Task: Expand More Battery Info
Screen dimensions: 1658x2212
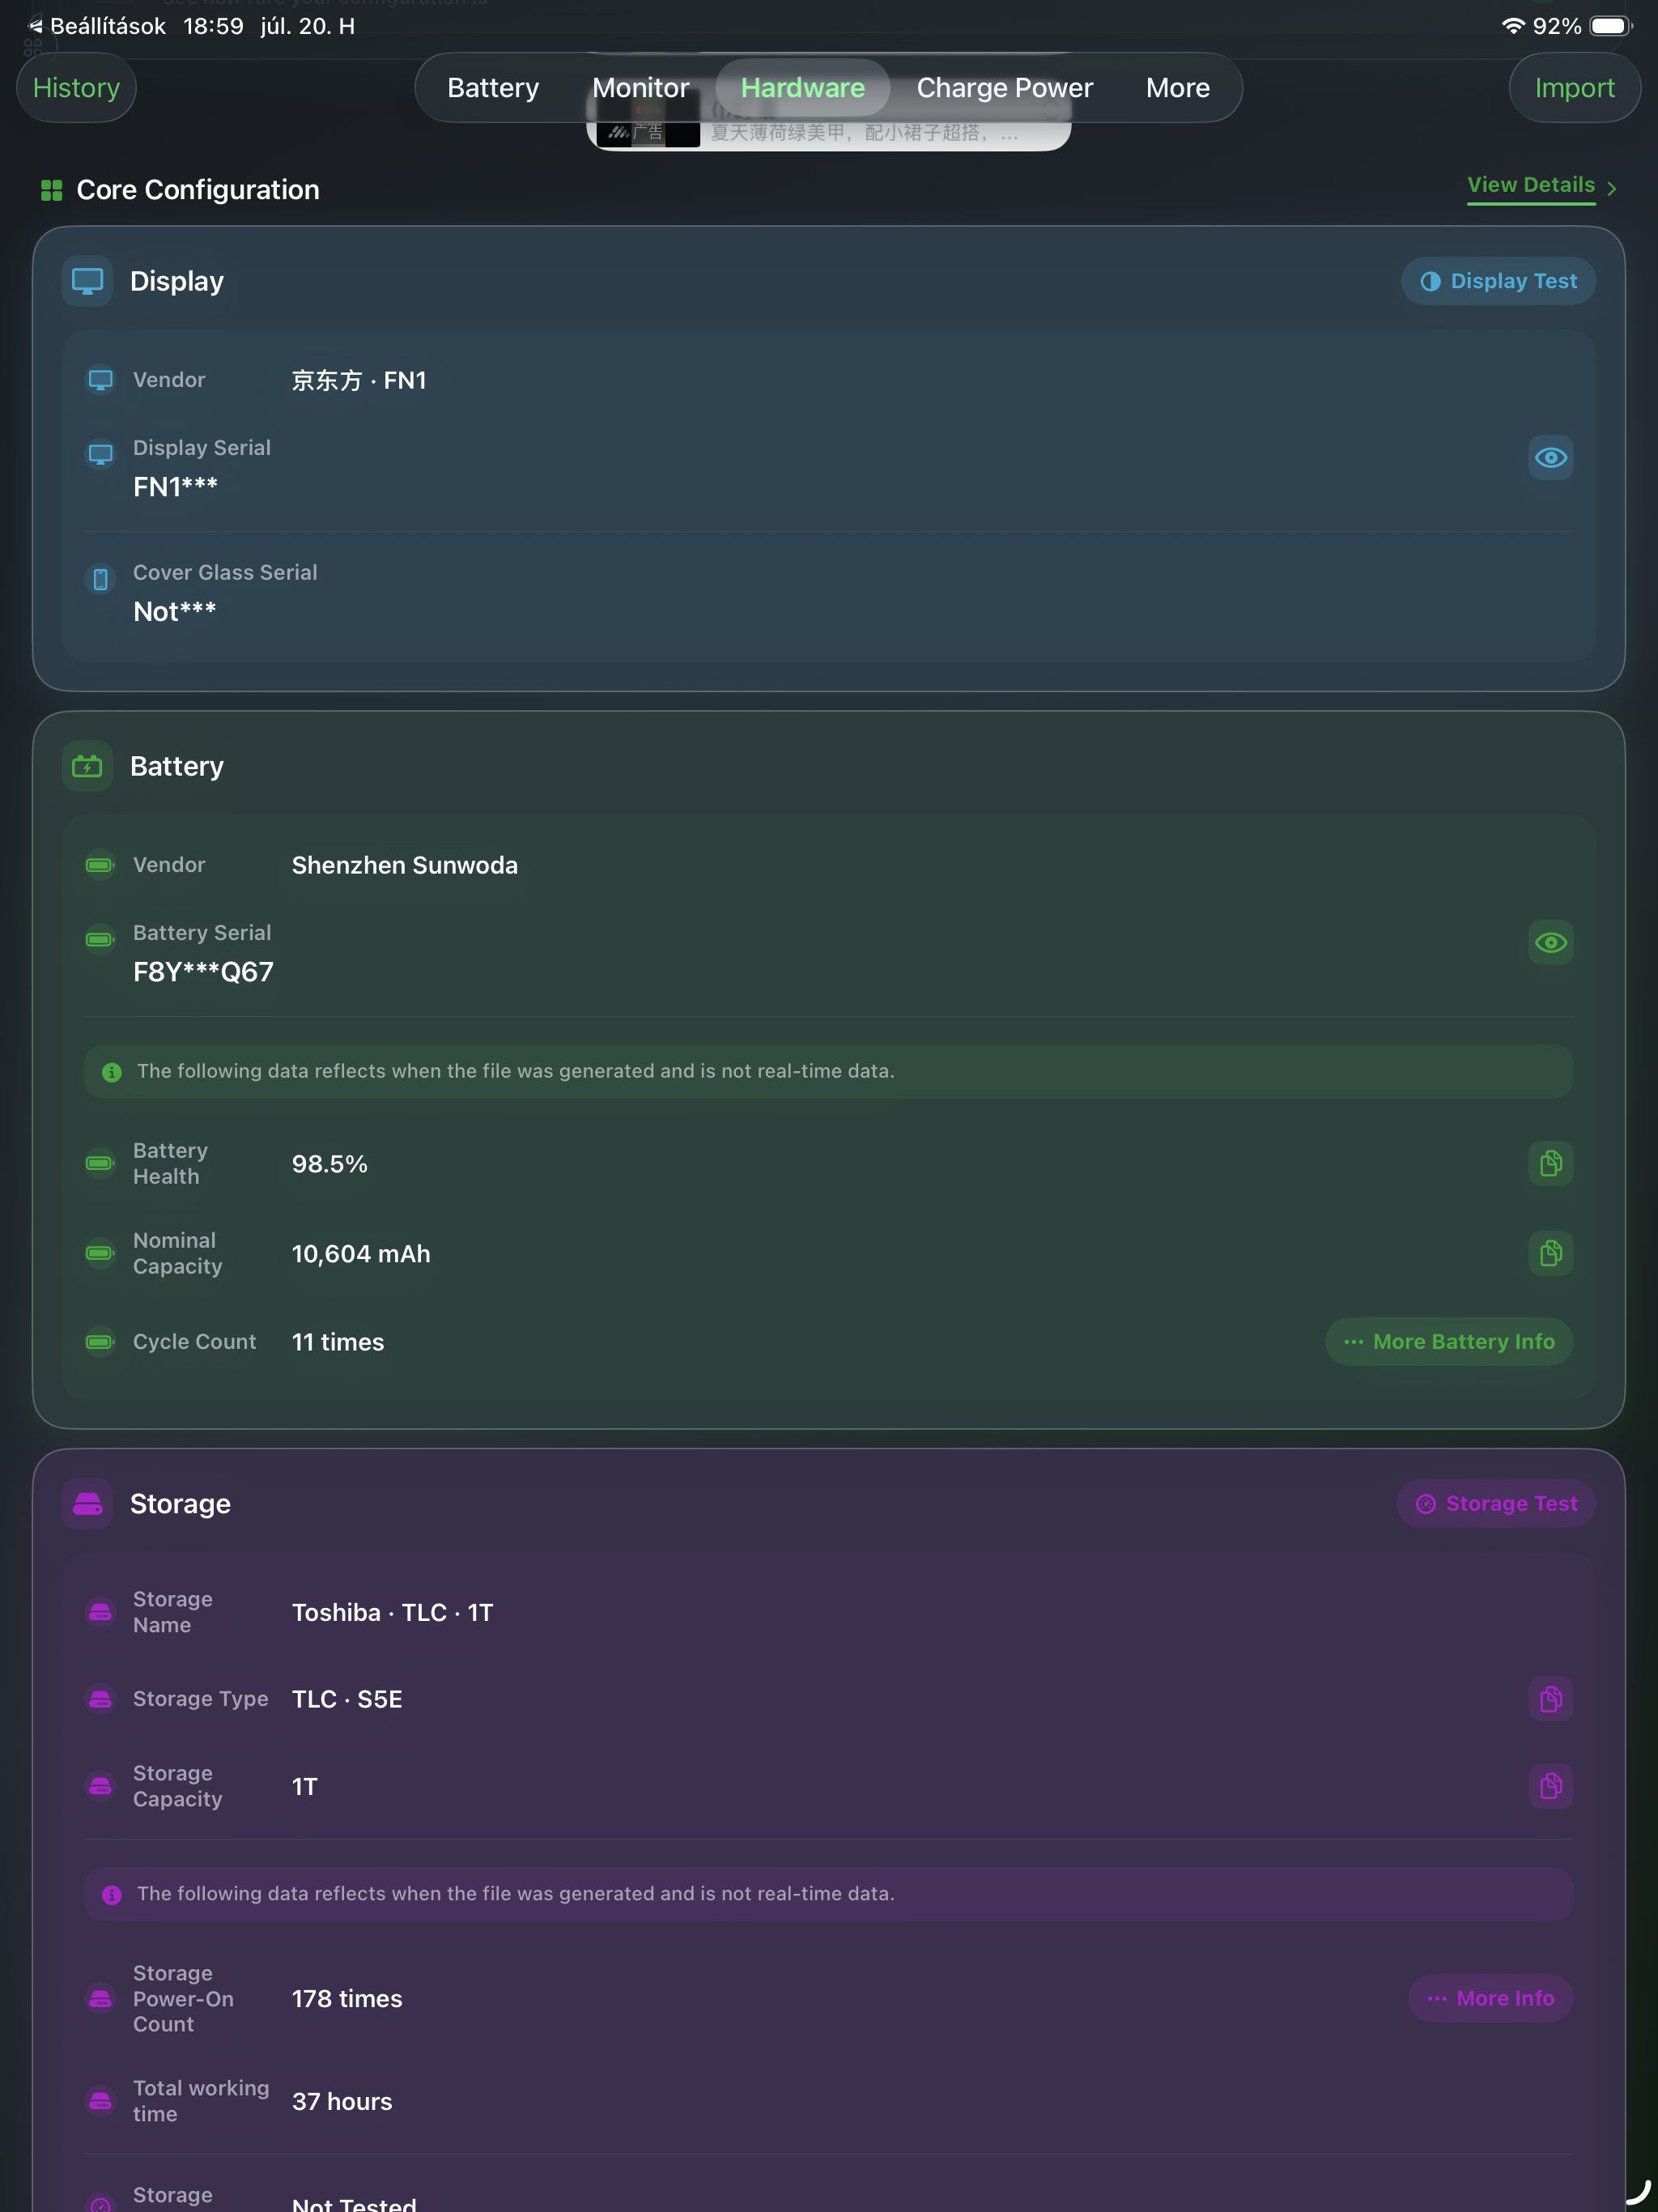Action: coord(1449,1342)
